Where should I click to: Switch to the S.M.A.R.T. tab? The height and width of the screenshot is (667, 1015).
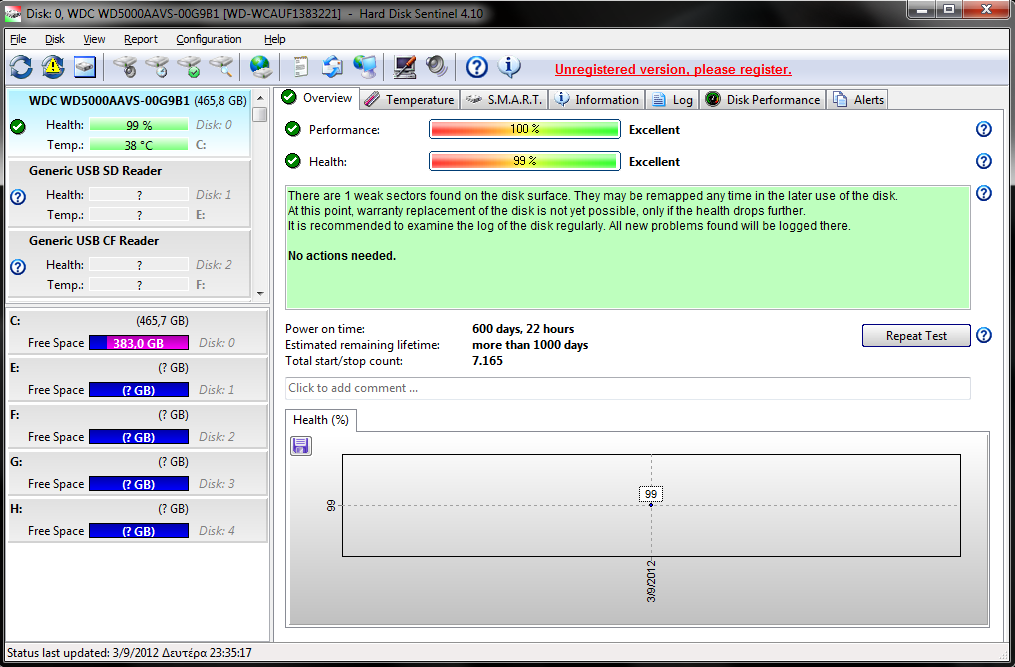(504, 100)
